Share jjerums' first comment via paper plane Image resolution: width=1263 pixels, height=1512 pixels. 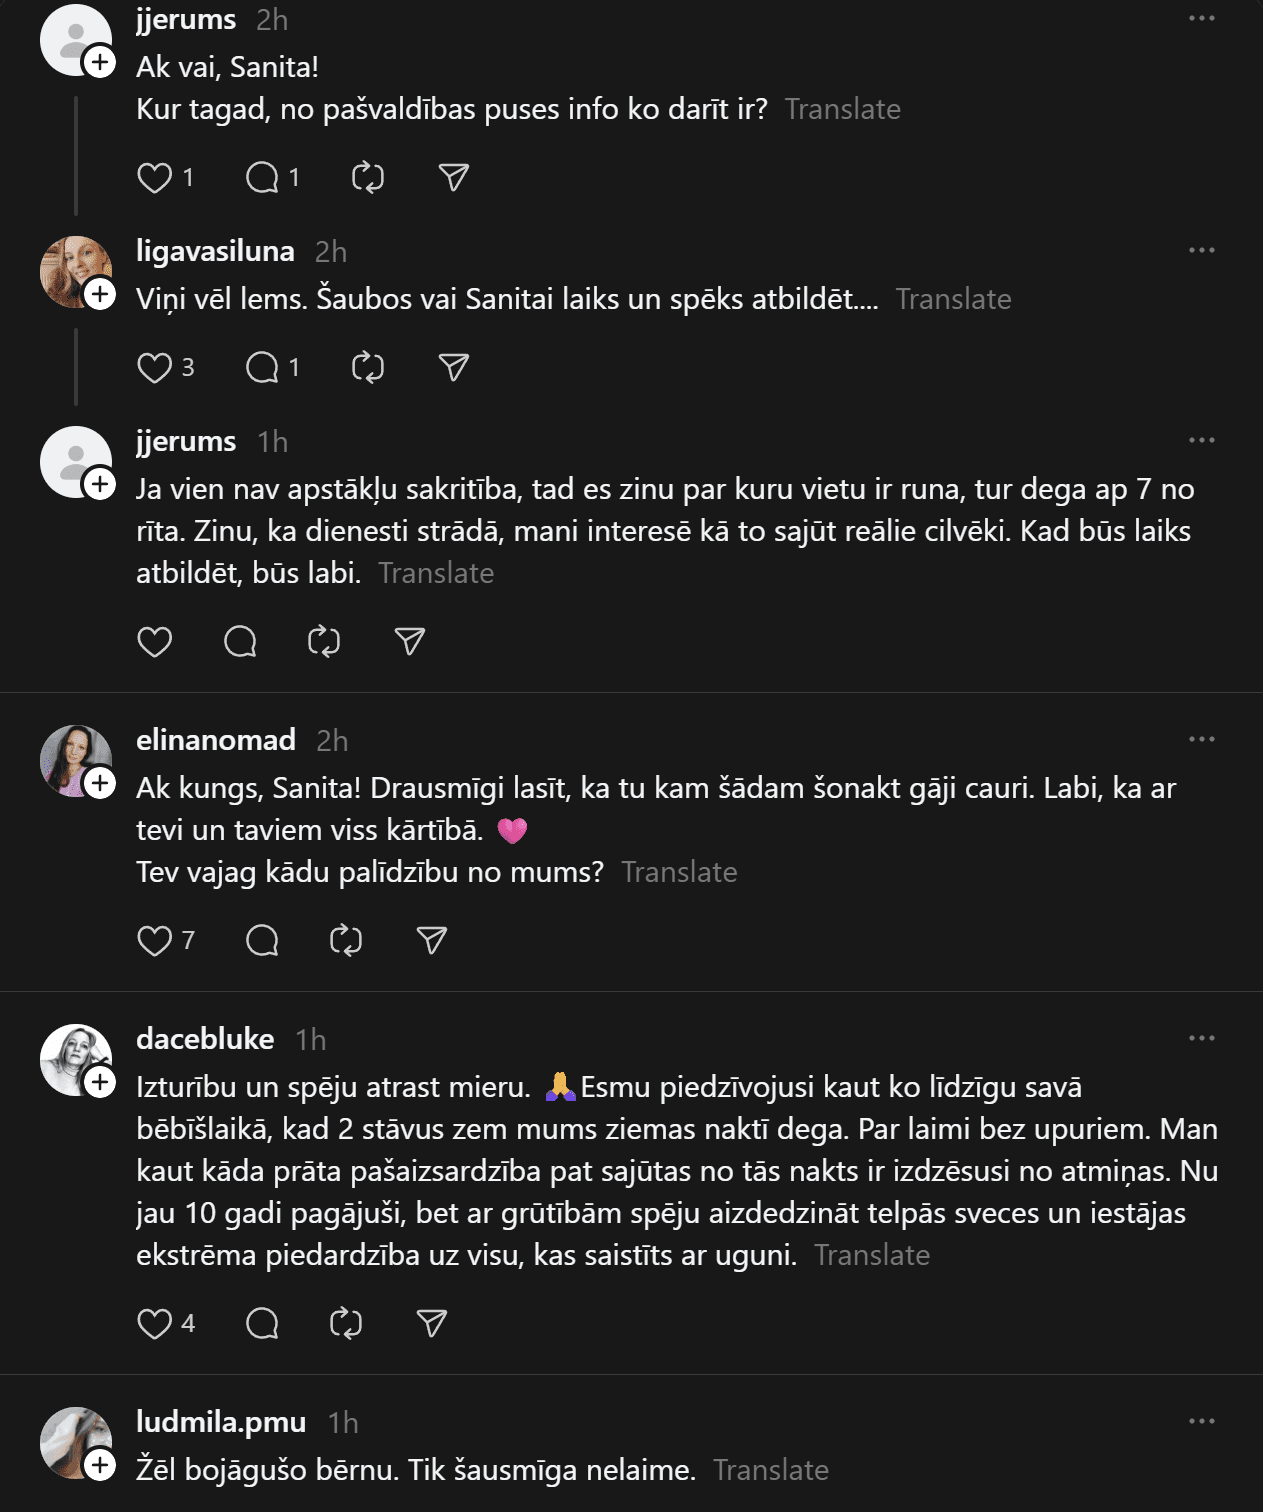(454, 178)
